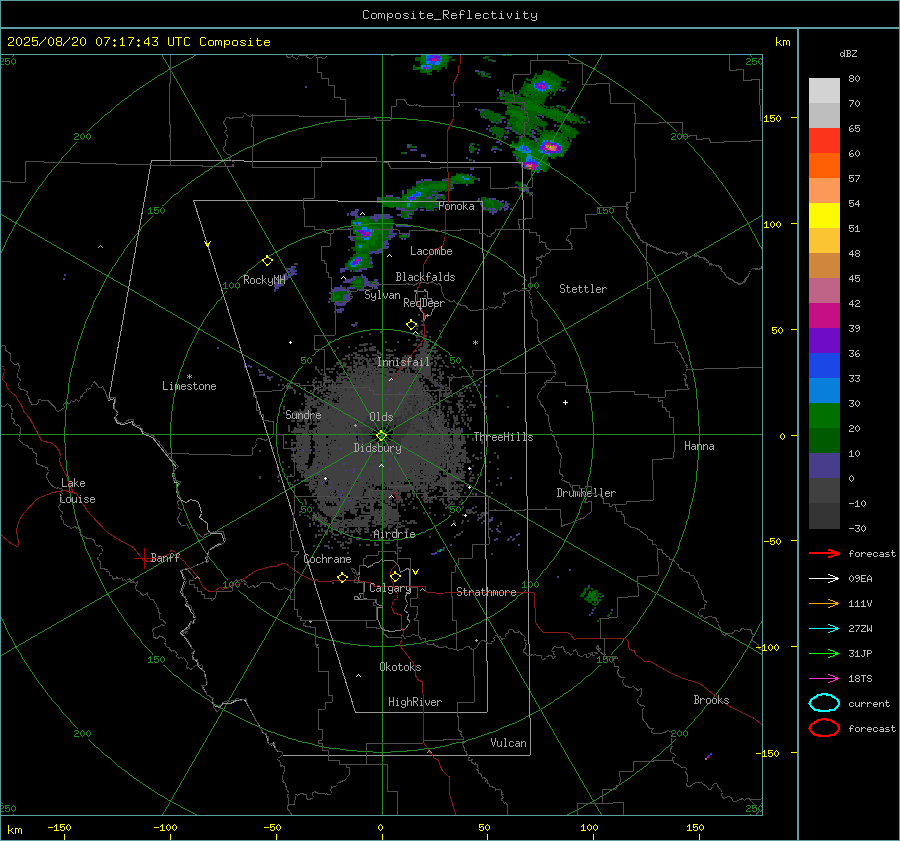Click the Drumheller label
The image size is (900, 841).
[x=586, y=493]
